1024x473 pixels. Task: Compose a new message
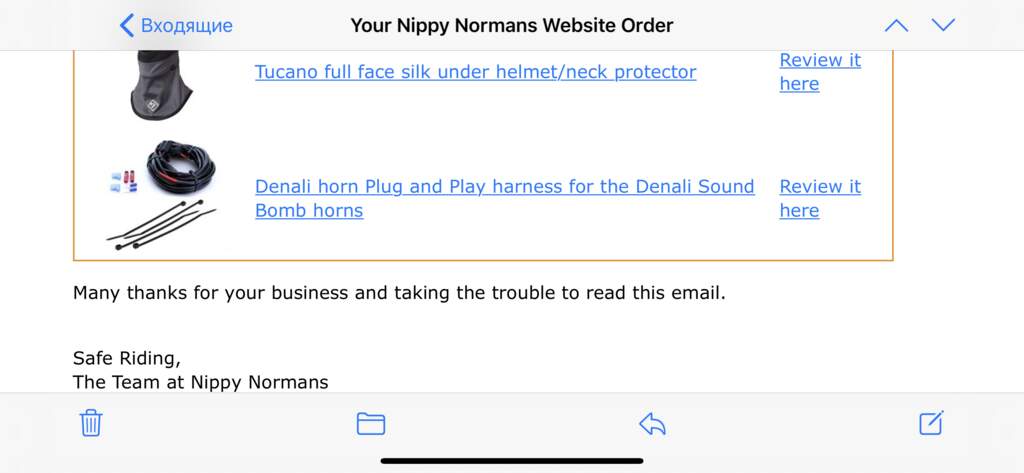[x=931, y=423]
